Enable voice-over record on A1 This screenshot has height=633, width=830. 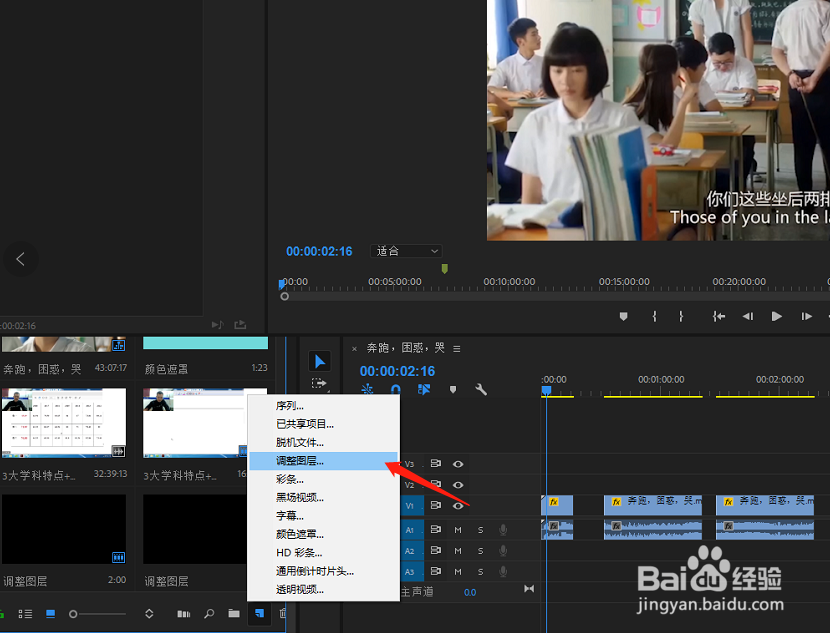coord(503,529)
